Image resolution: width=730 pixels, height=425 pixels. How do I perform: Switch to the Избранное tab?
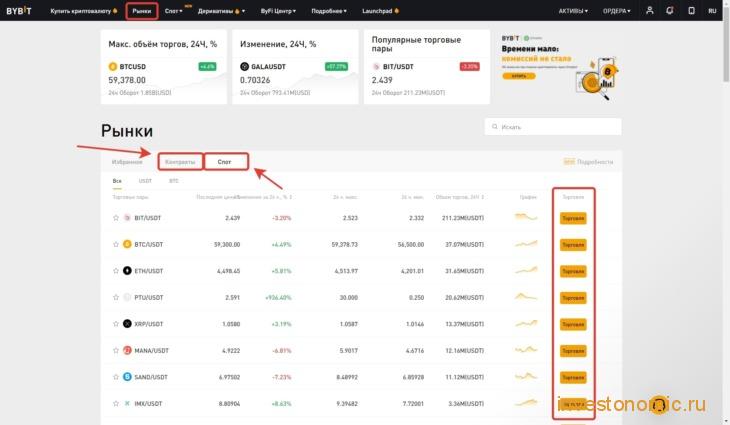tap(127, 162)
